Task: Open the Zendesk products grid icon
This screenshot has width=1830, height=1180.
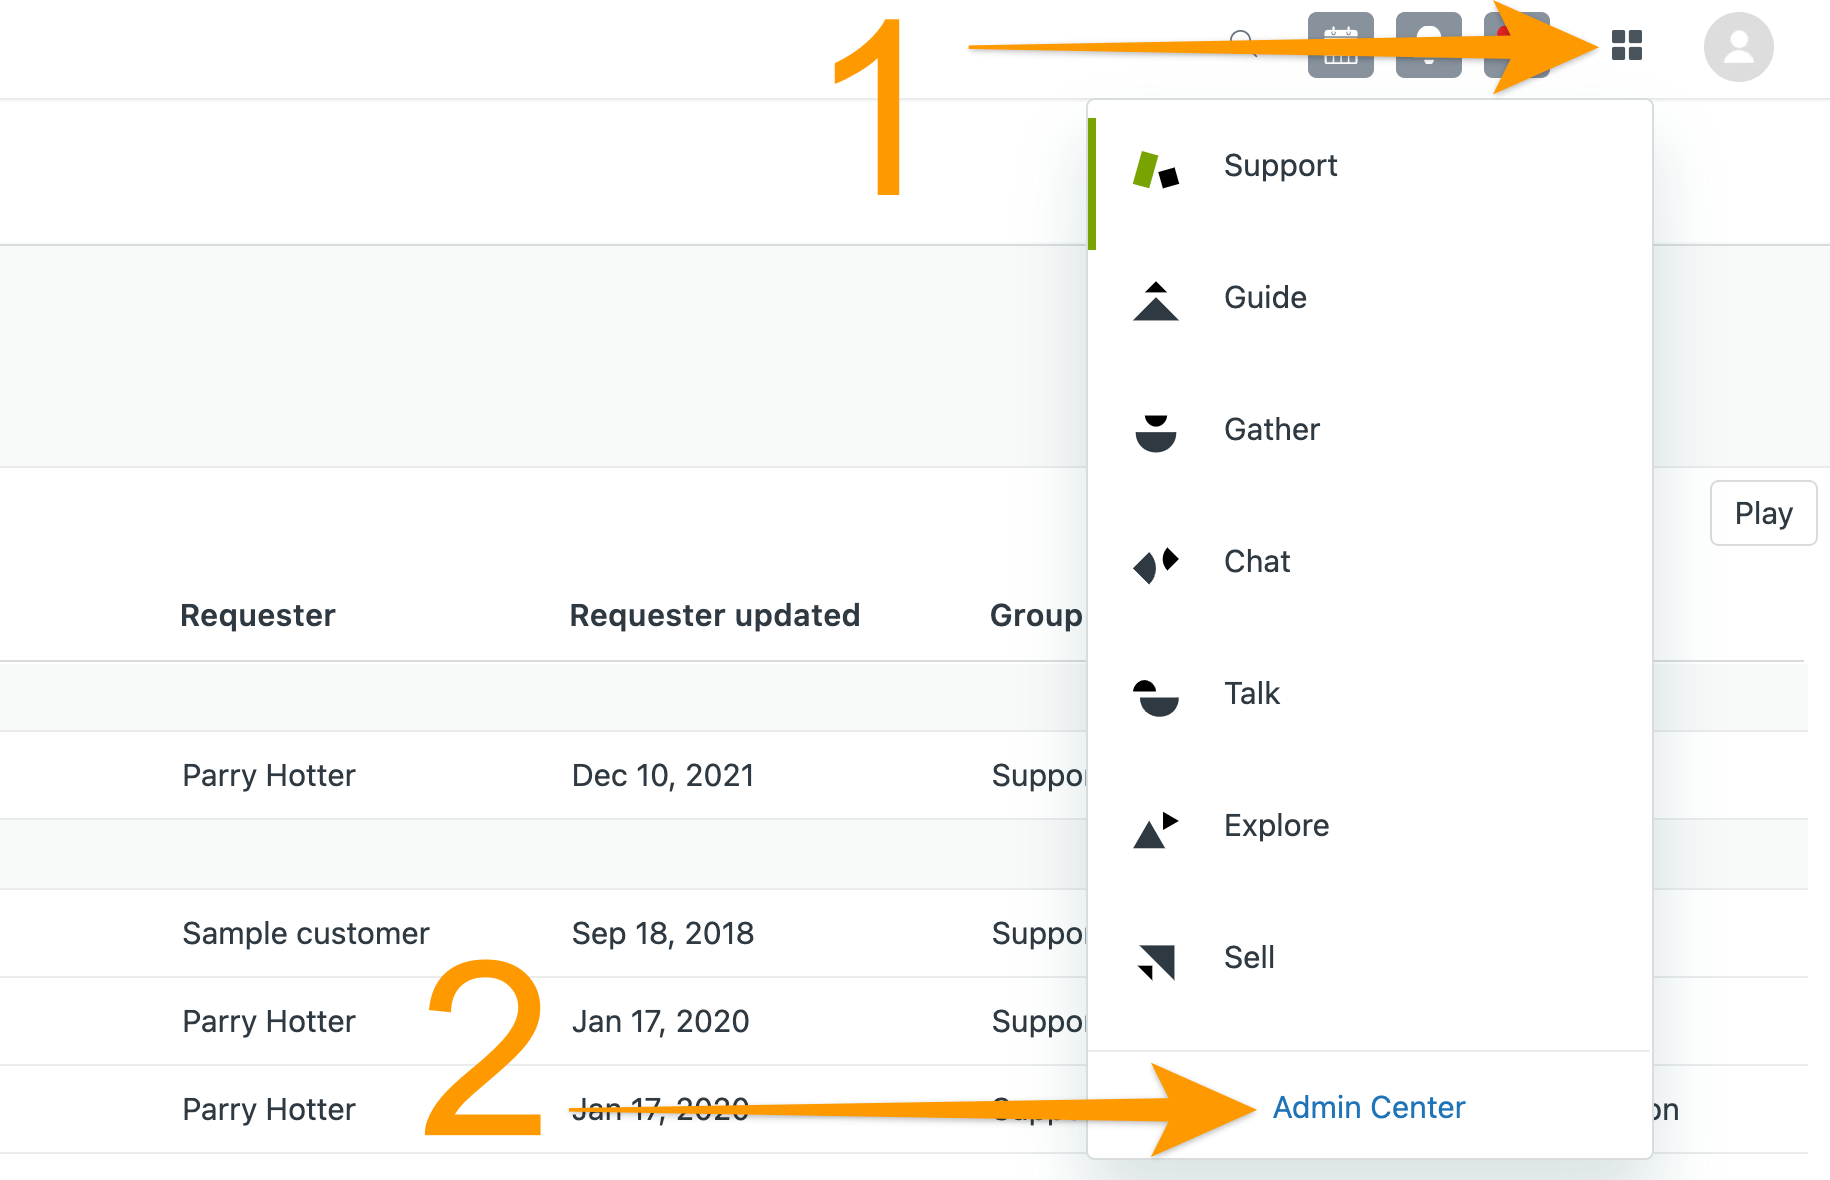Action: coord(1627,45)
